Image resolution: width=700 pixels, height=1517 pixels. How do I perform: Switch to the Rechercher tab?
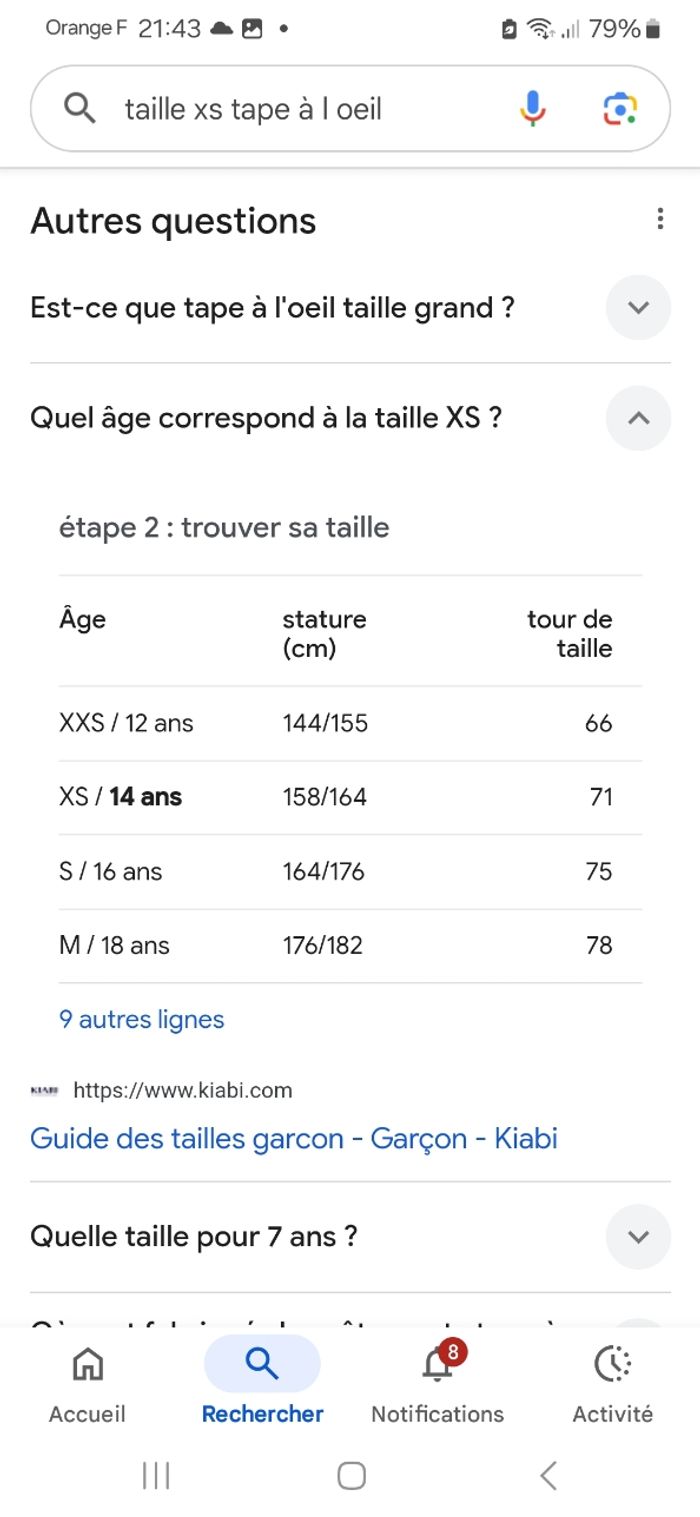pos(261,1380)
